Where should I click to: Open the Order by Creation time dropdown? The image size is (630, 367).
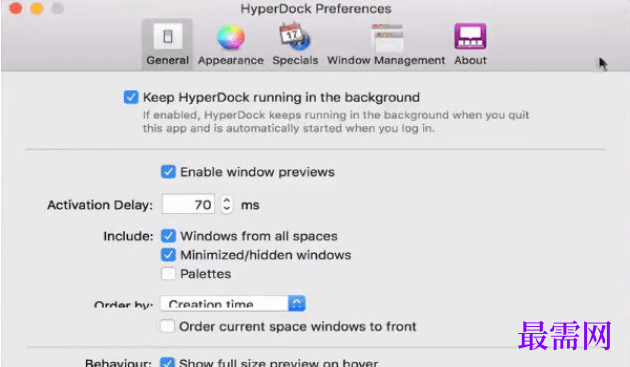pyautogui.click(x=233, y=303)
